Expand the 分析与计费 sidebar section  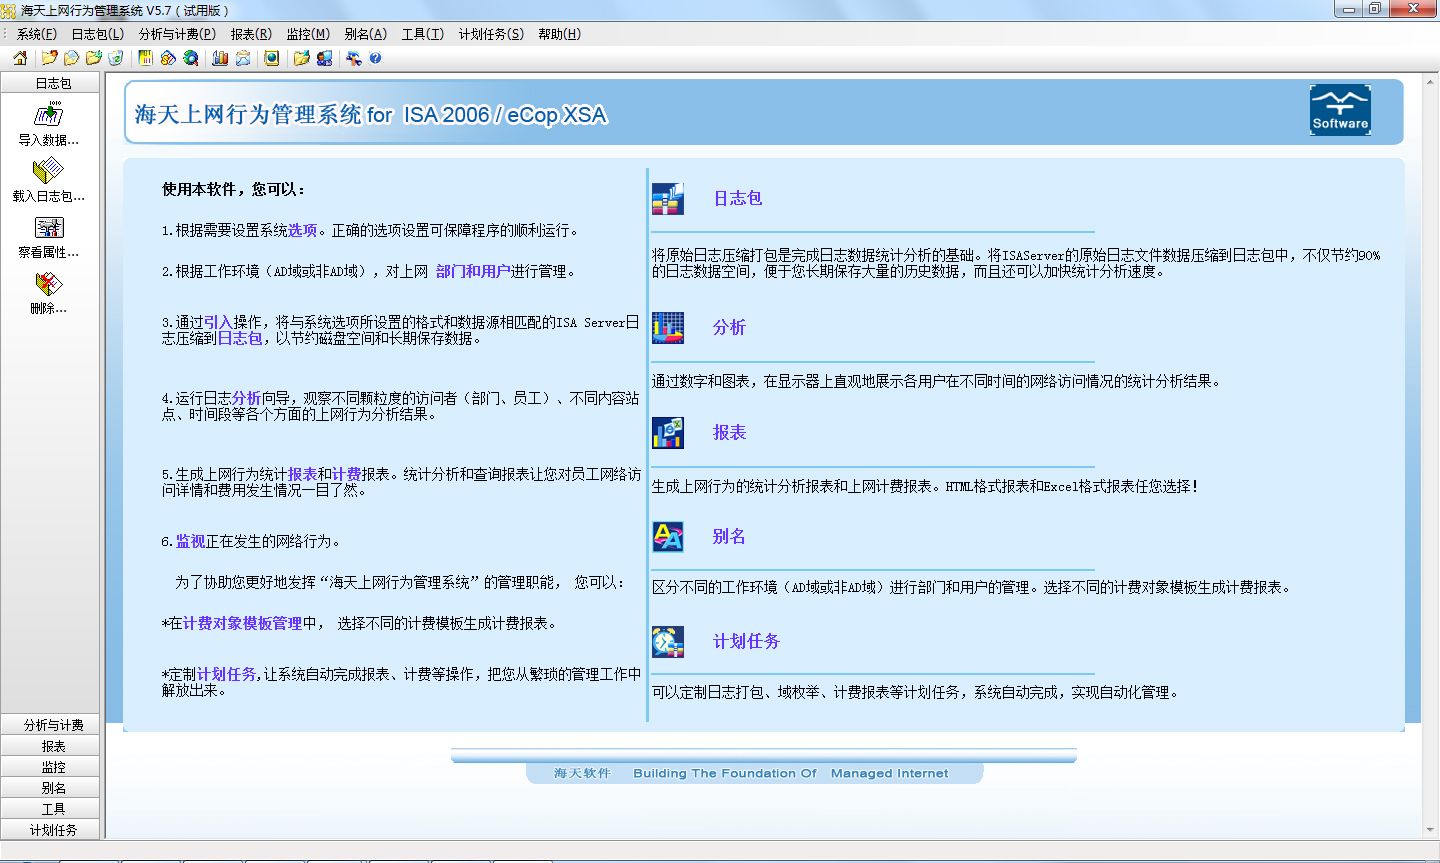point(53,725)
